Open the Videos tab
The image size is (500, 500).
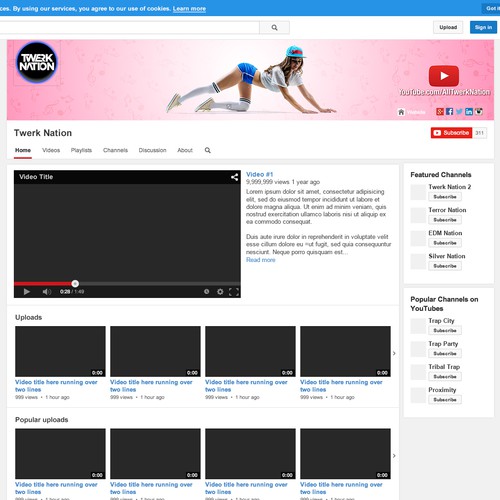click(x=51, y=150)
